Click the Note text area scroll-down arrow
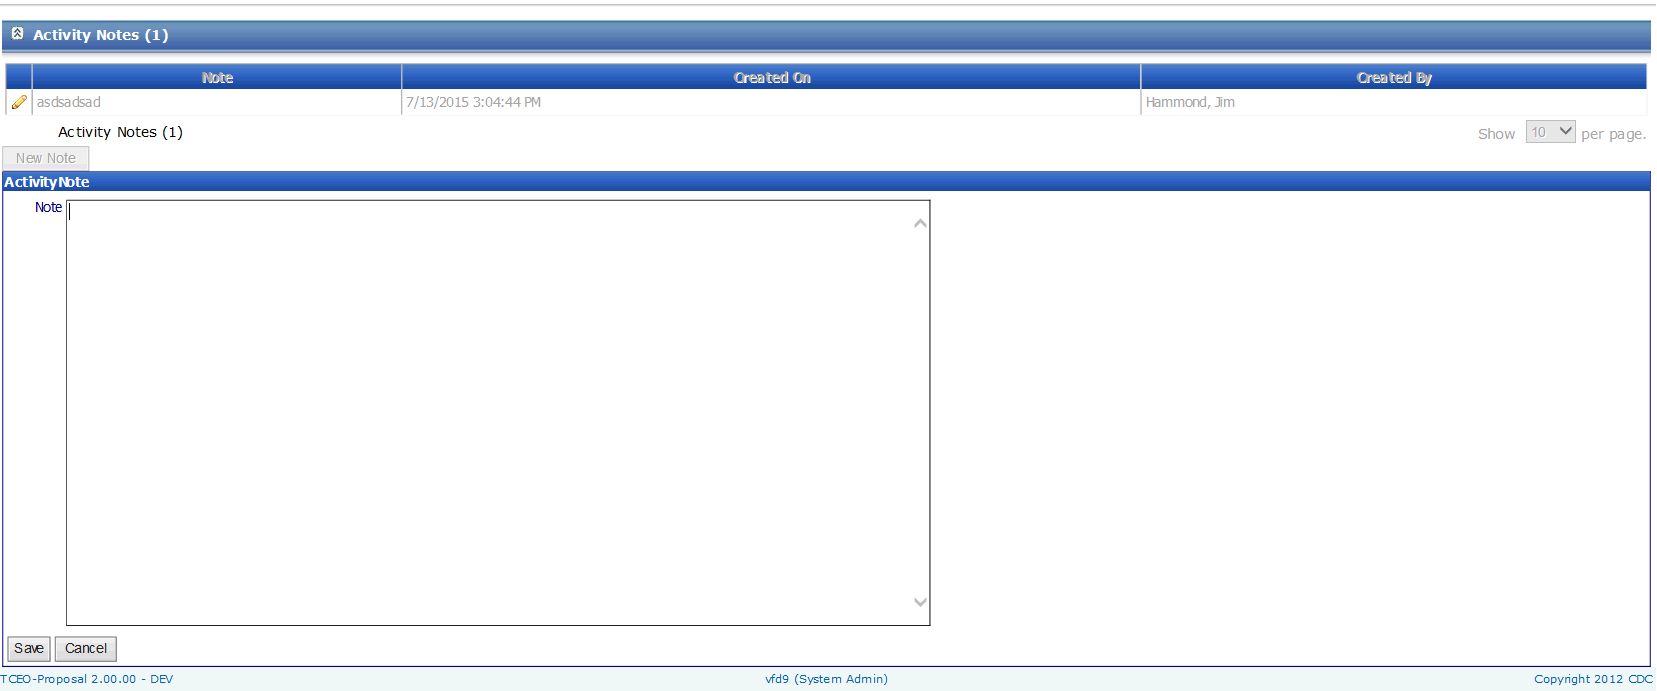Image resolution: width=1657 pixels, height=691 pixels. [x=920, y=602]
